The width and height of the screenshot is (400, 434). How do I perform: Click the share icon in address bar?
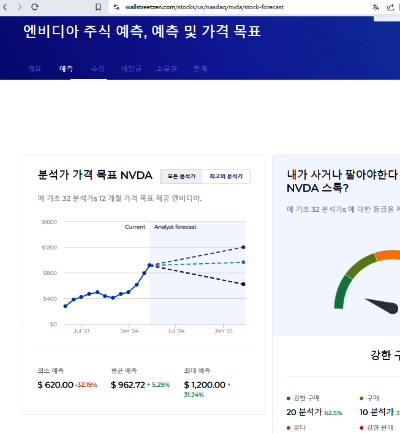tap(390, 7)
